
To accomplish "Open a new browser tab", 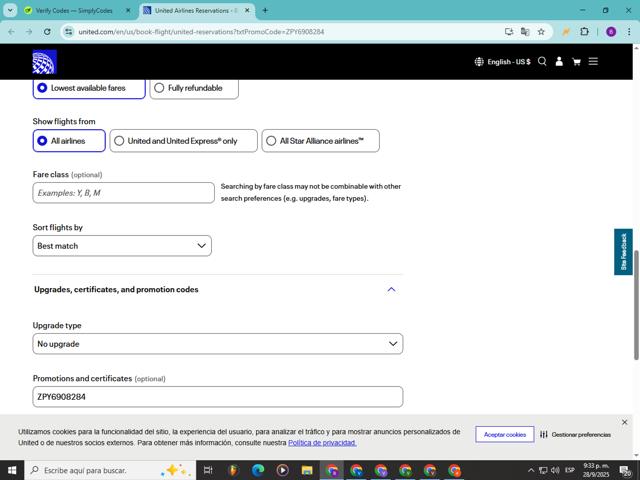I will (x=265, y=11).
